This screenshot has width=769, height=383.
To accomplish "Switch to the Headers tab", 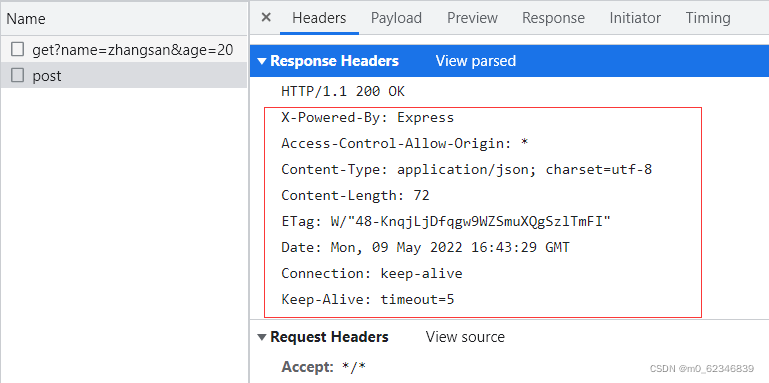I will 319,18.
